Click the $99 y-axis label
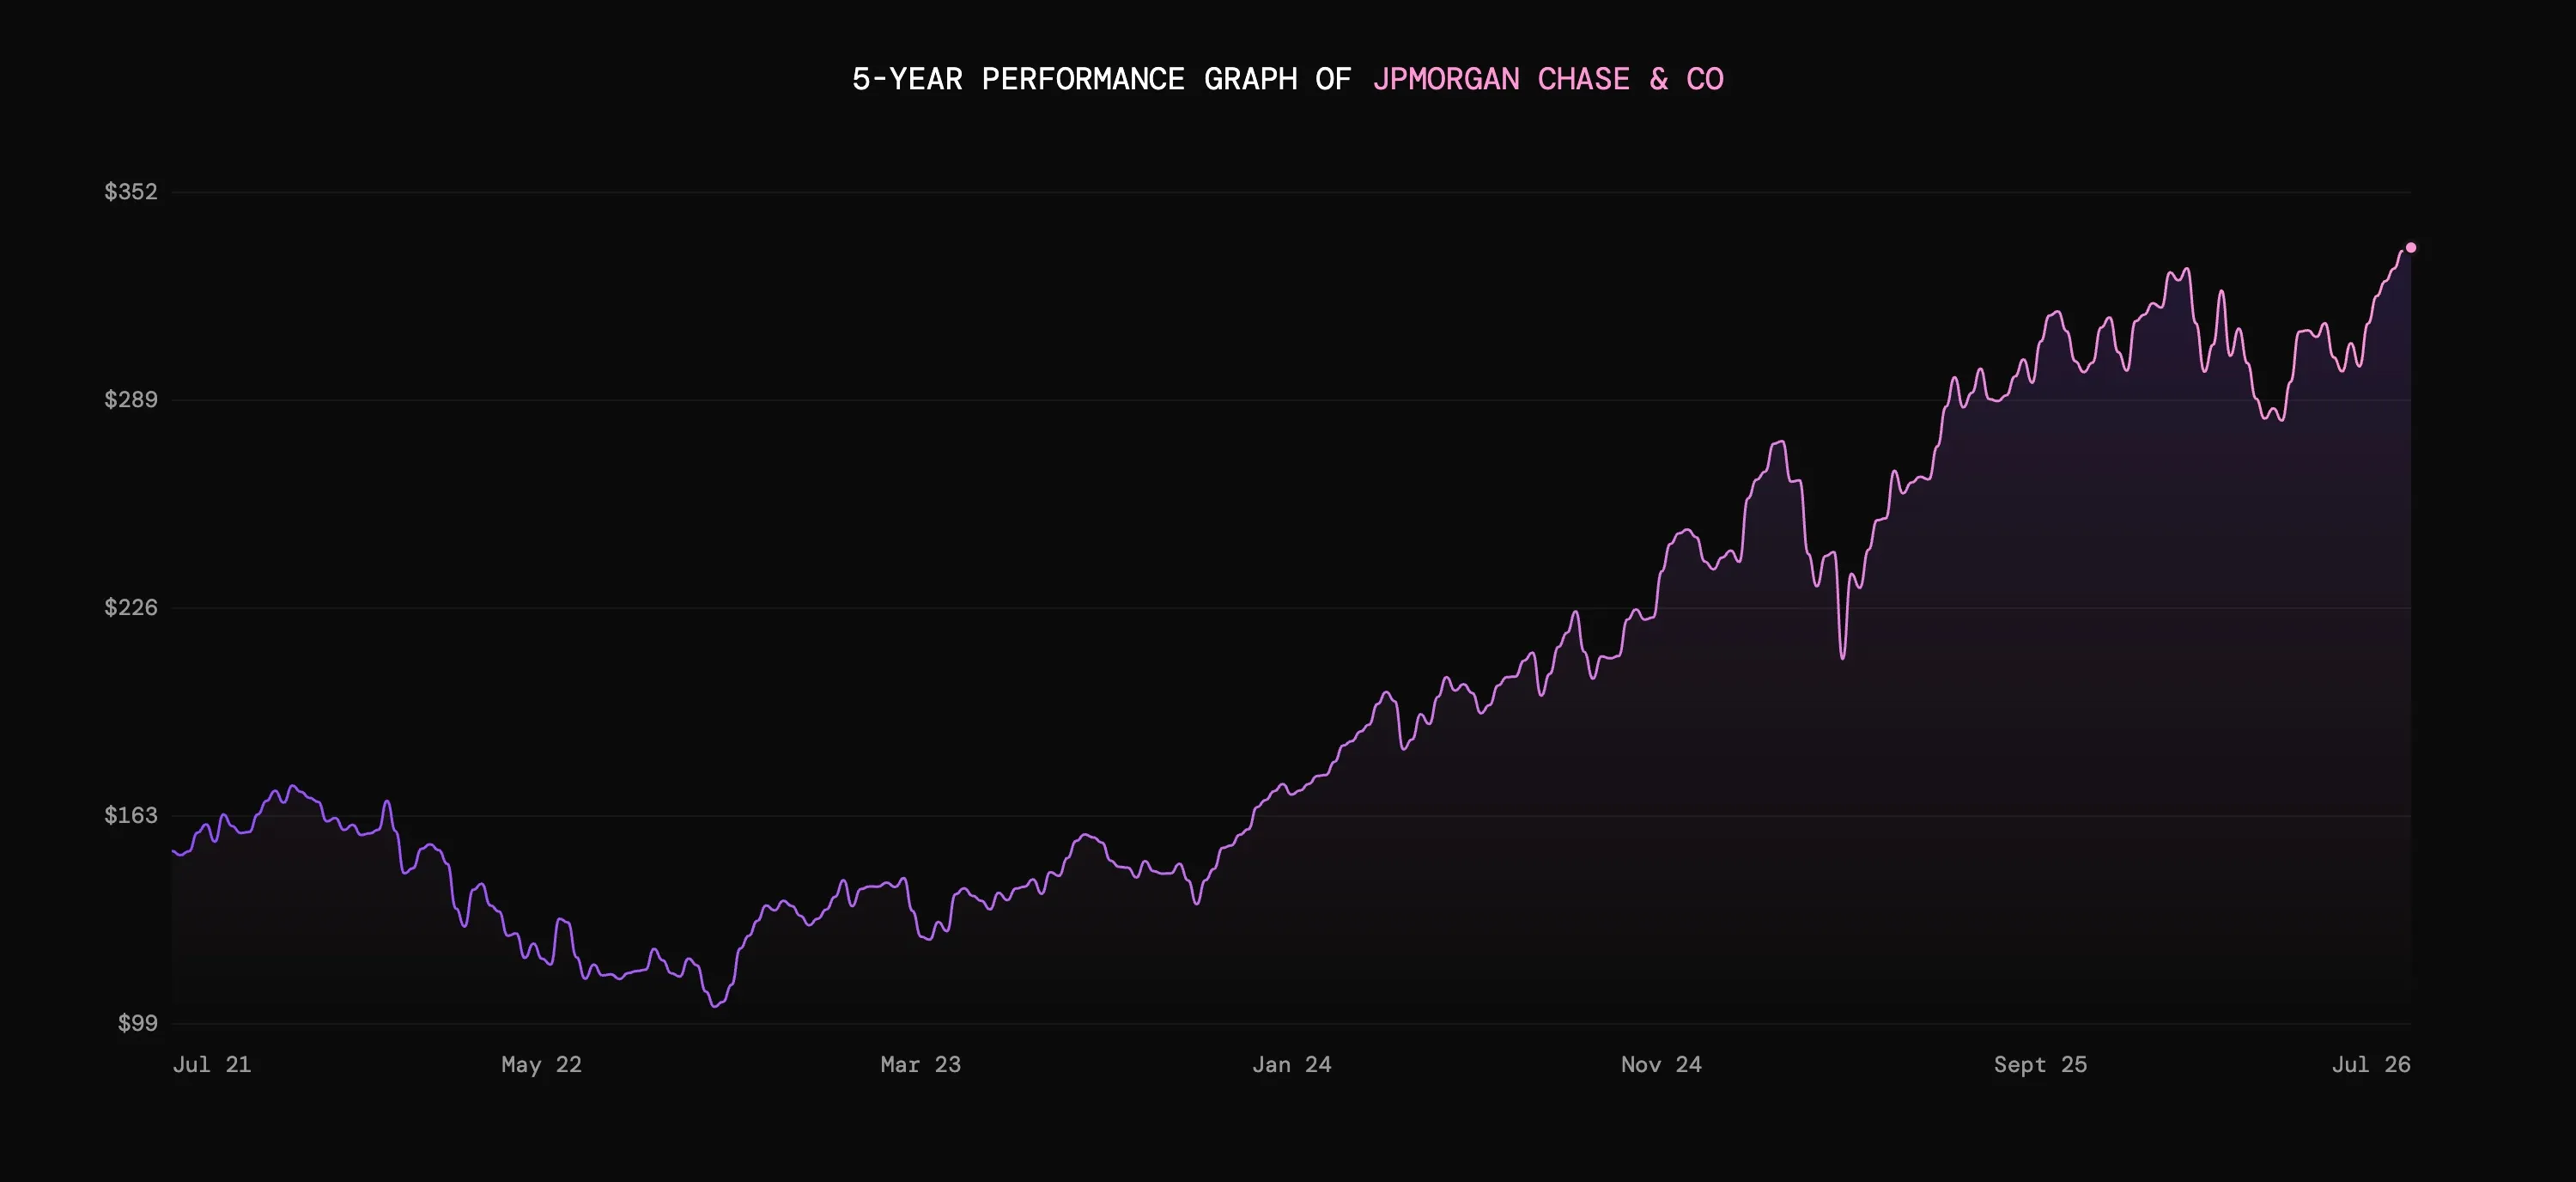The width and height of the screenshot is (2576, 1182). point(138,1023)
